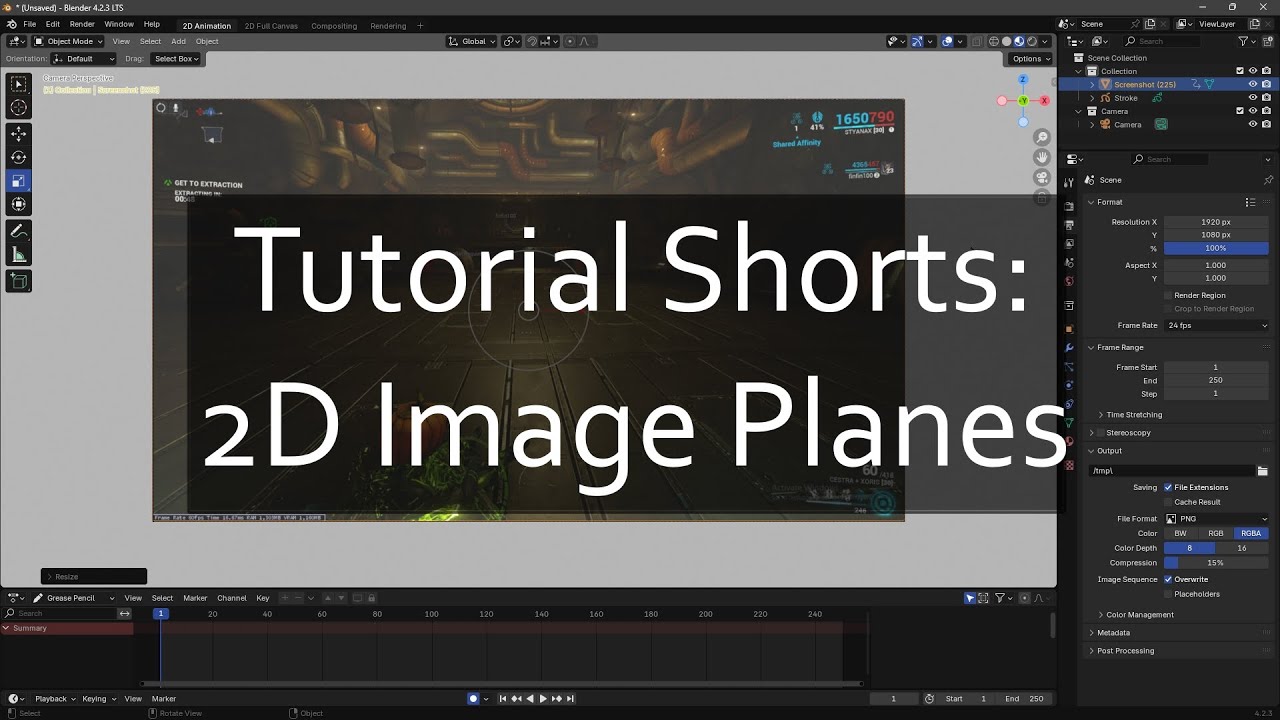This screenshot has height=720, width=1280.
Task: Select RGBA color mode
Action: tap(1251, 534)
